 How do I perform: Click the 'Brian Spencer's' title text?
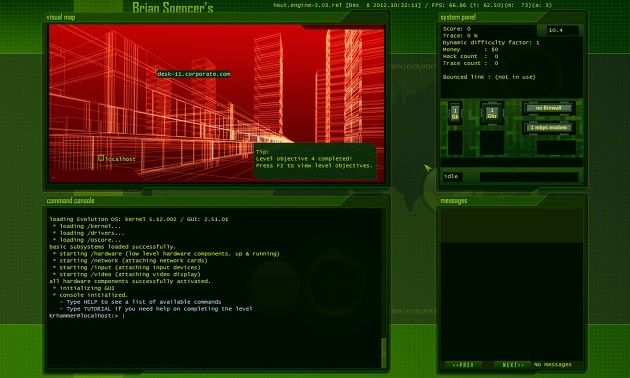(173, 7)
